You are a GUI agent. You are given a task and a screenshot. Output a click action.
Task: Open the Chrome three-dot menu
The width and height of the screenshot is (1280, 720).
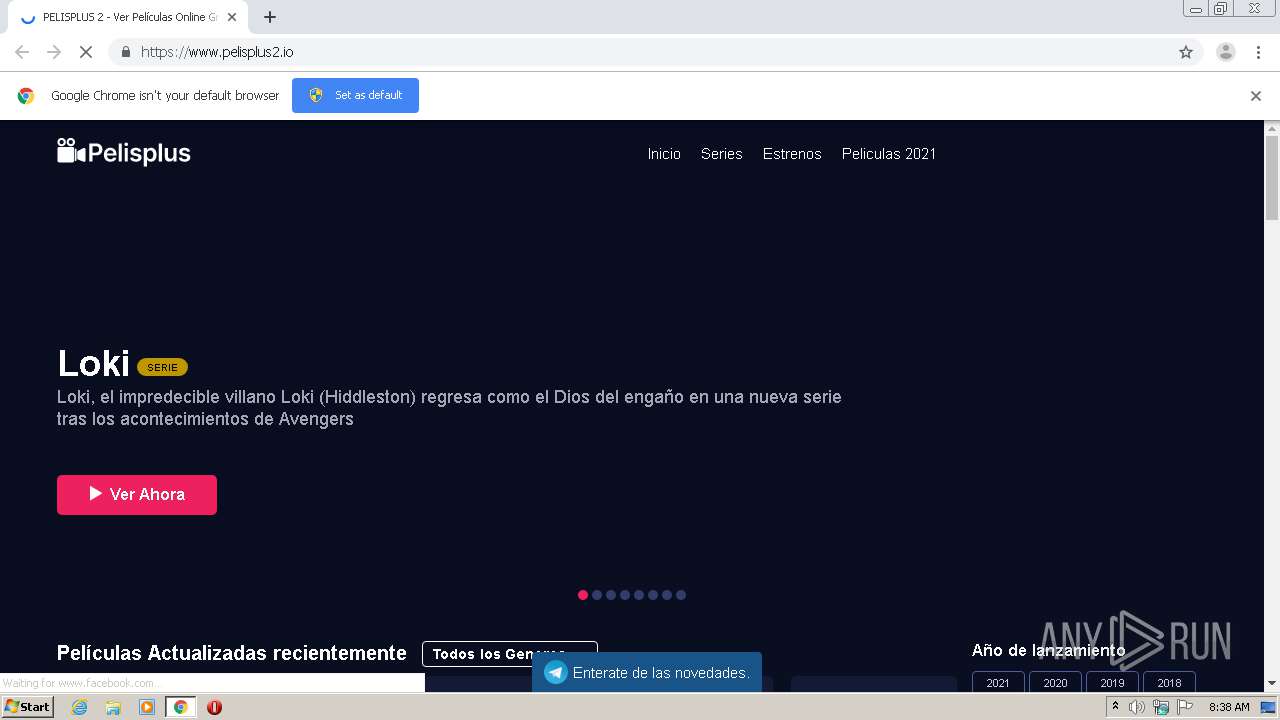[x=1258, y=52]
